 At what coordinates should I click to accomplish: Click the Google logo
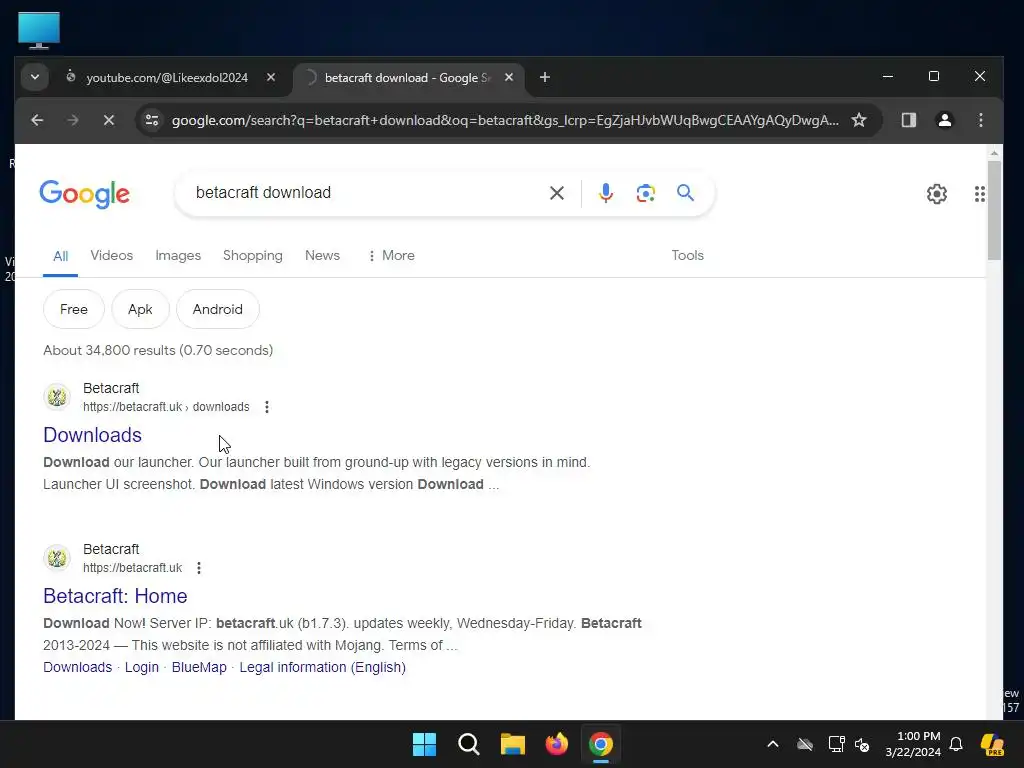click(x=84, y=193)
